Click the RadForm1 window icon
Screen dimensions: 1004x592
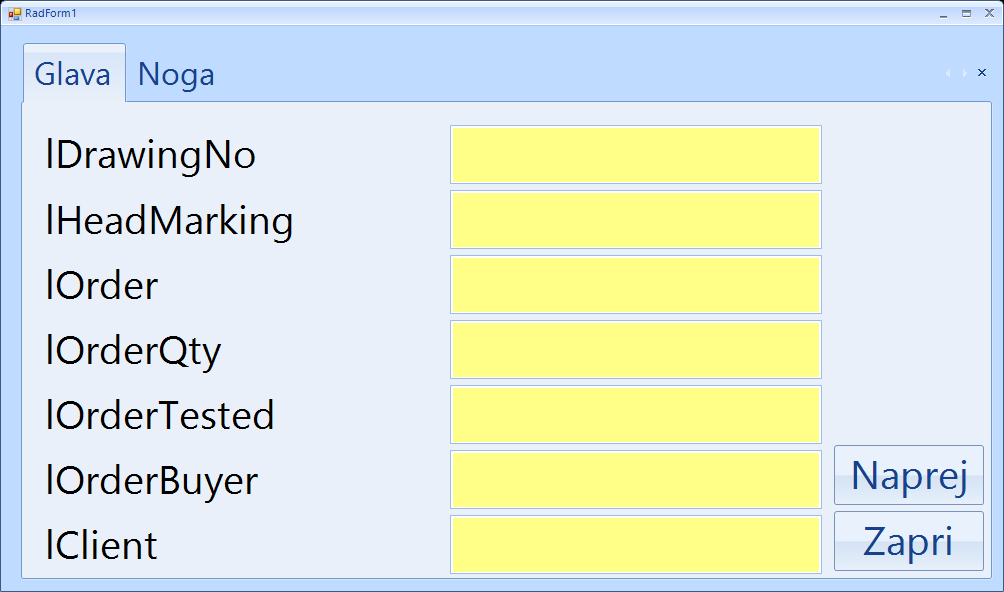14,13
